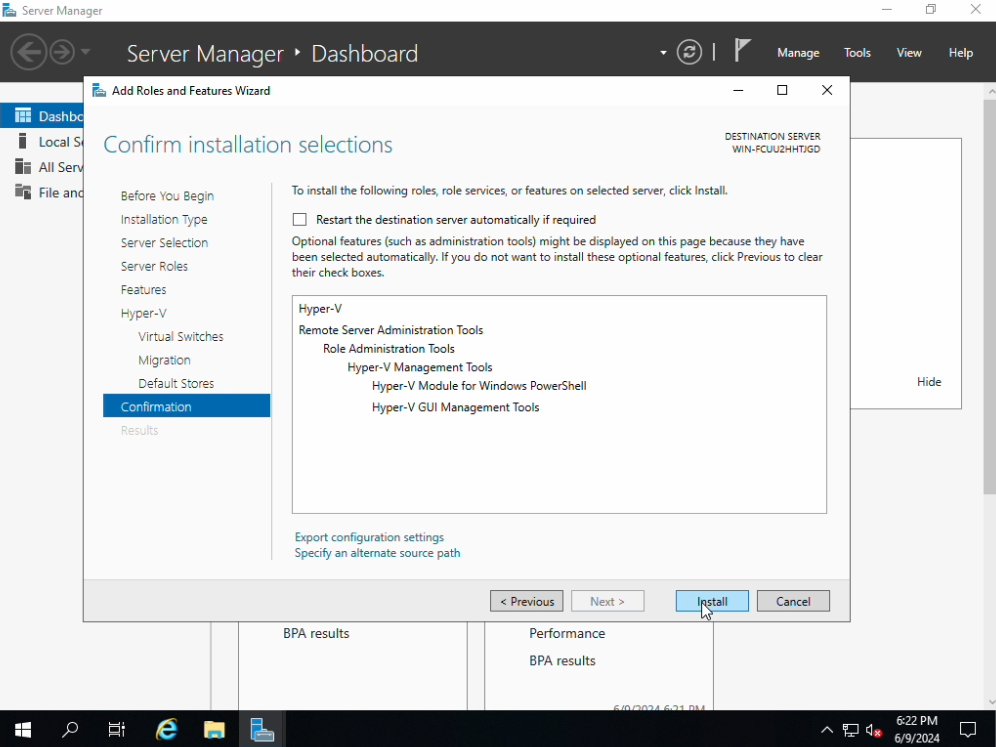Open Internet Explorer from taskbar
Viewport: 996px width, 747px height.
(166, 729)
